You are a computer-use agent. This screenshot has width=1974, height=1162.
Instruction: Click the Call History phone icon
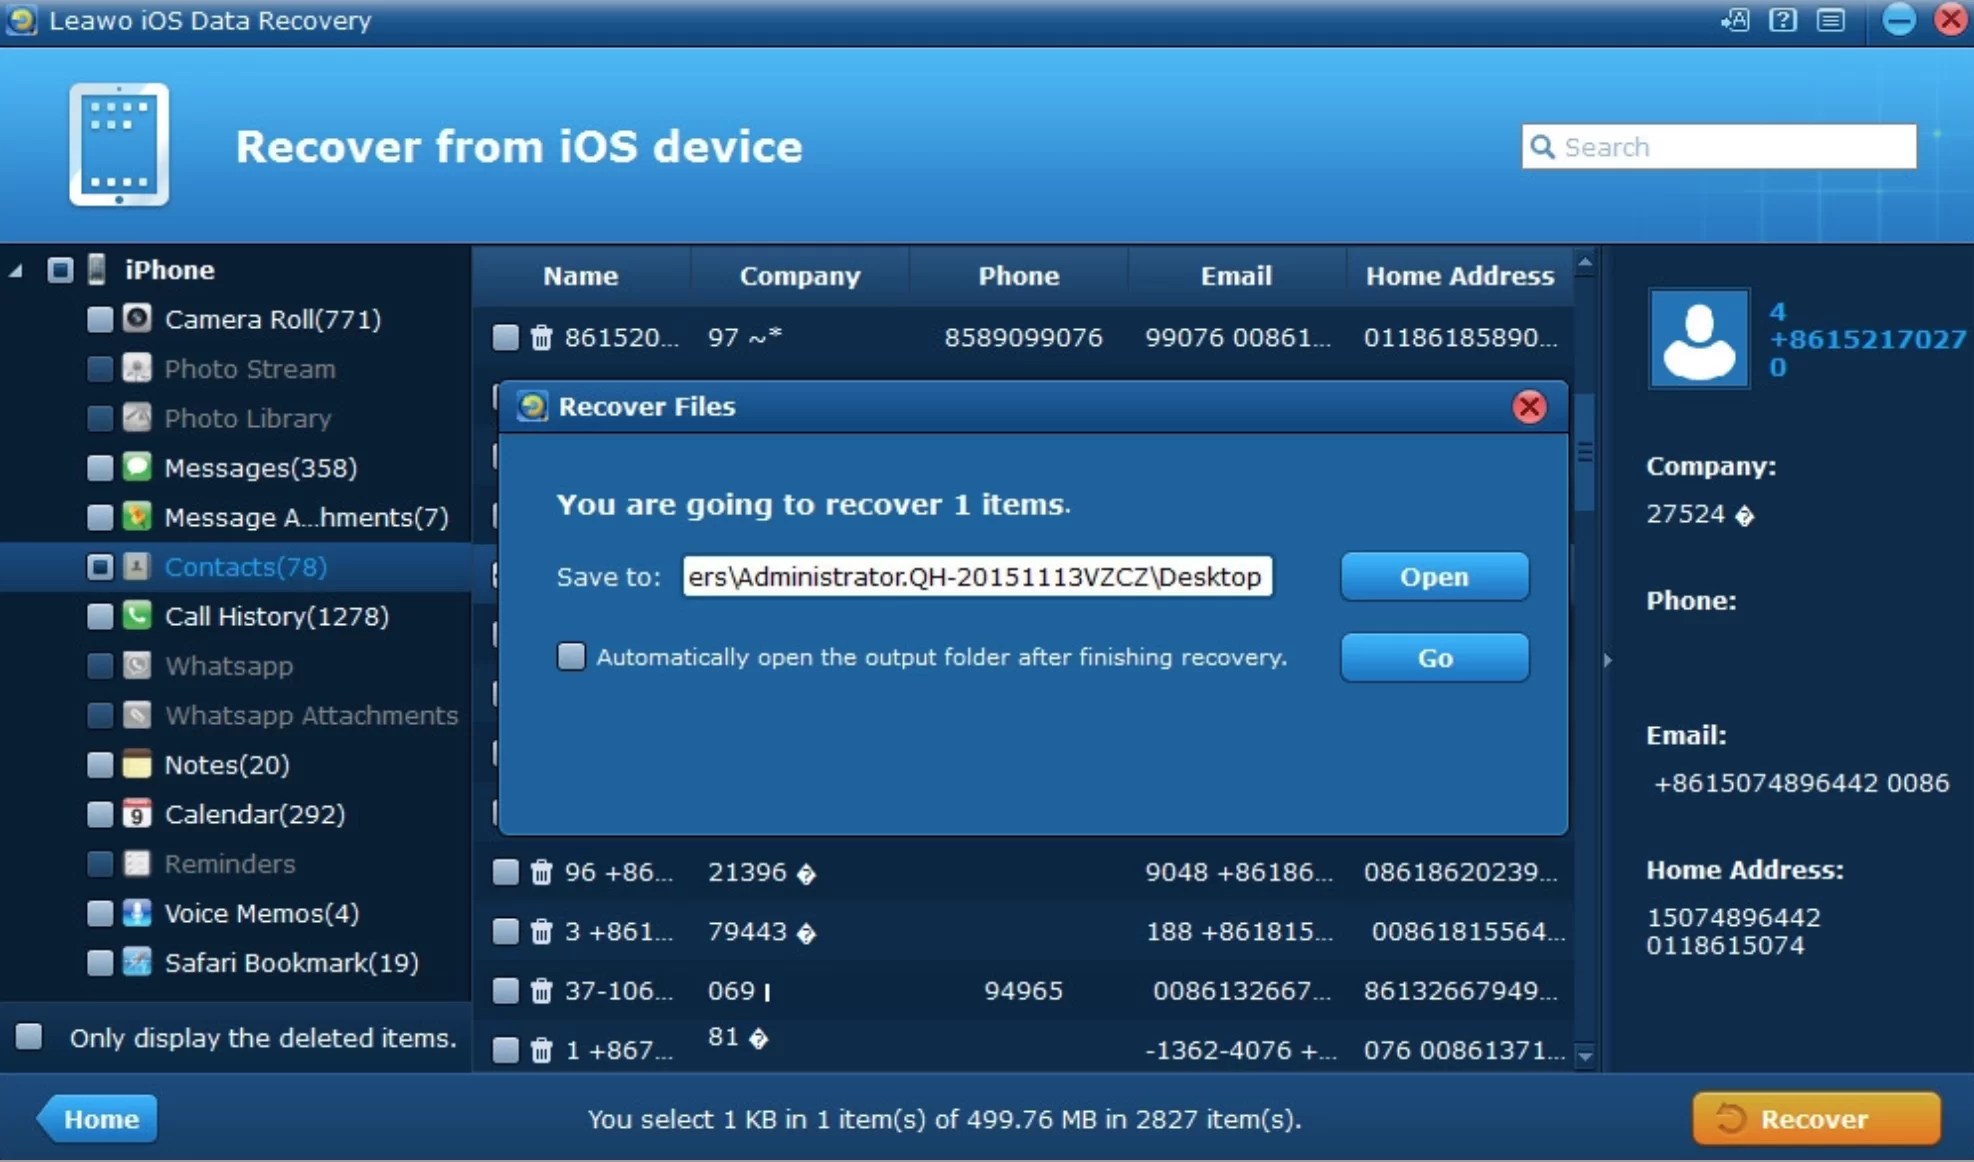tap(137, 615)
